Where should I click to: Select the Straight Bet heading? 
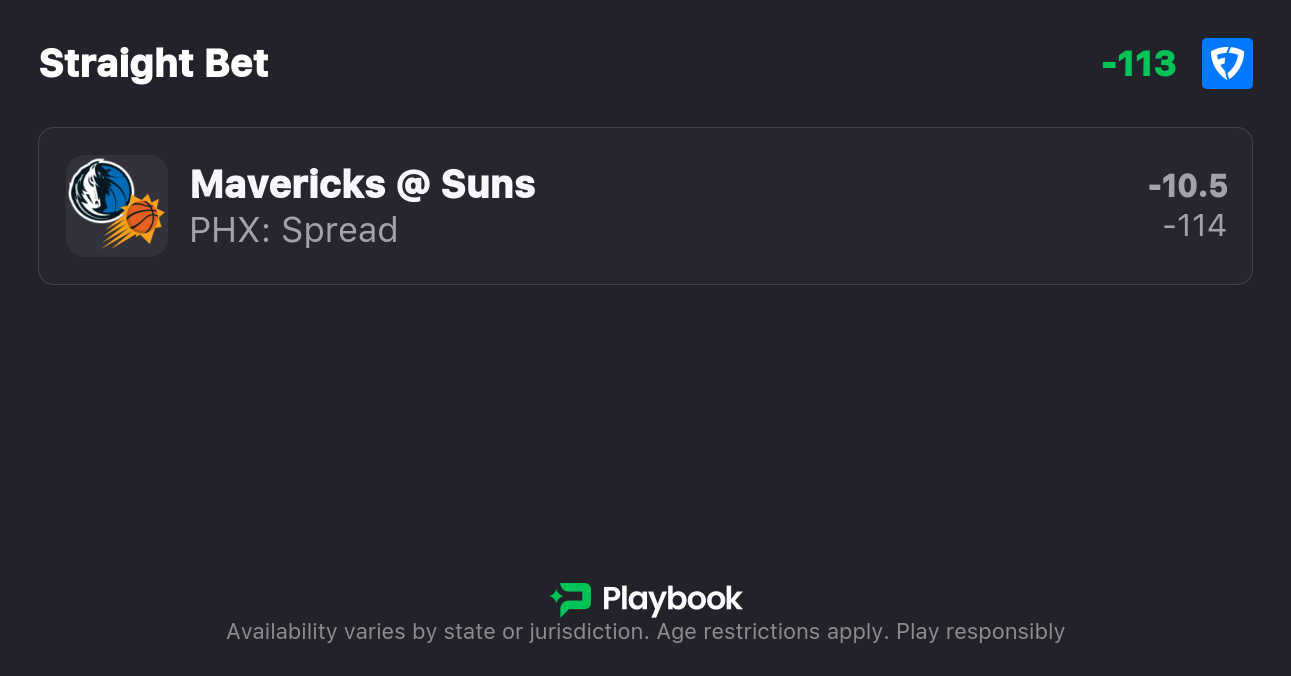(x=153, y=63)
